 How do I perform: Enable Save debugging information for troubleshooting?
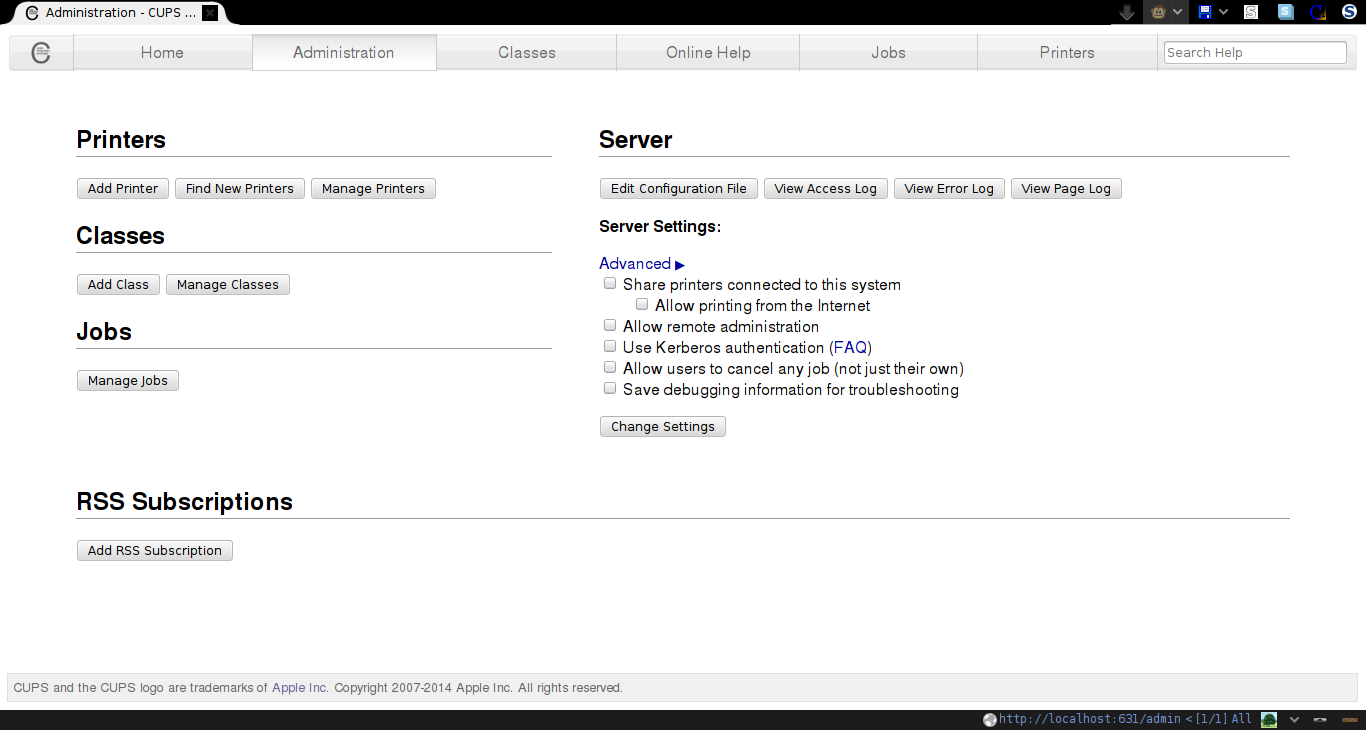(610, 389)
